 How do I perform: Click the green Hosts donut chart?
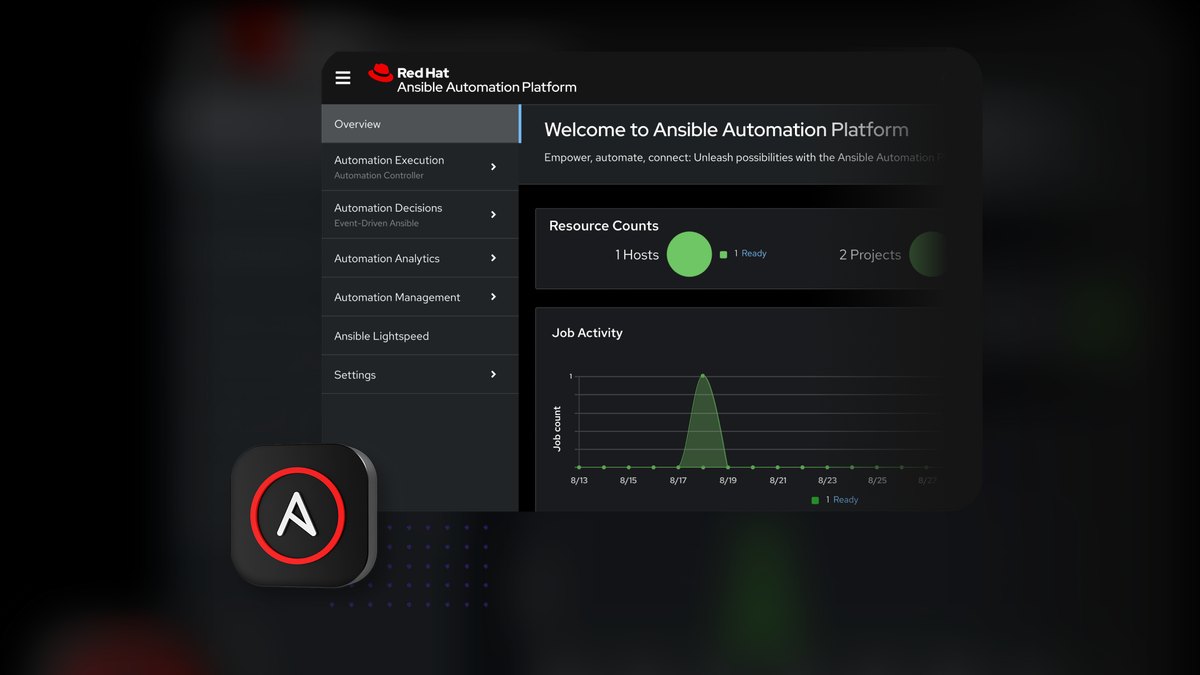(689, 254)
